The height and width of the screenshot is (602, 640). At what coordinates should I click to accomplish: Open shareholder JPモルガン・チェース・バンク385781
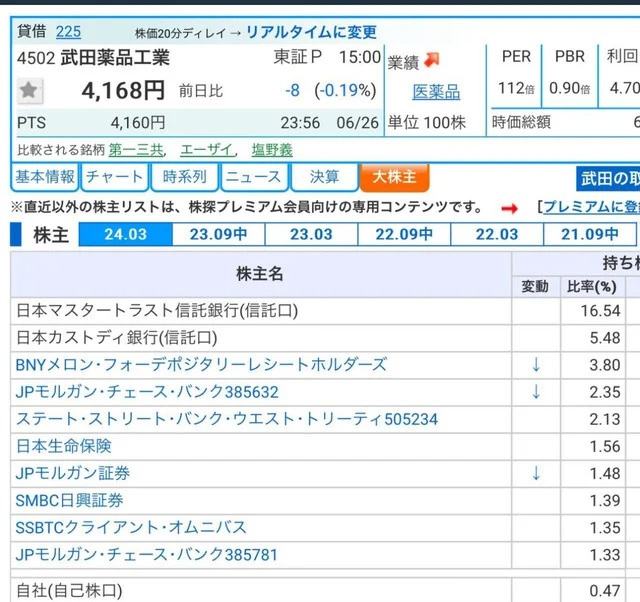tap(147, 555)
